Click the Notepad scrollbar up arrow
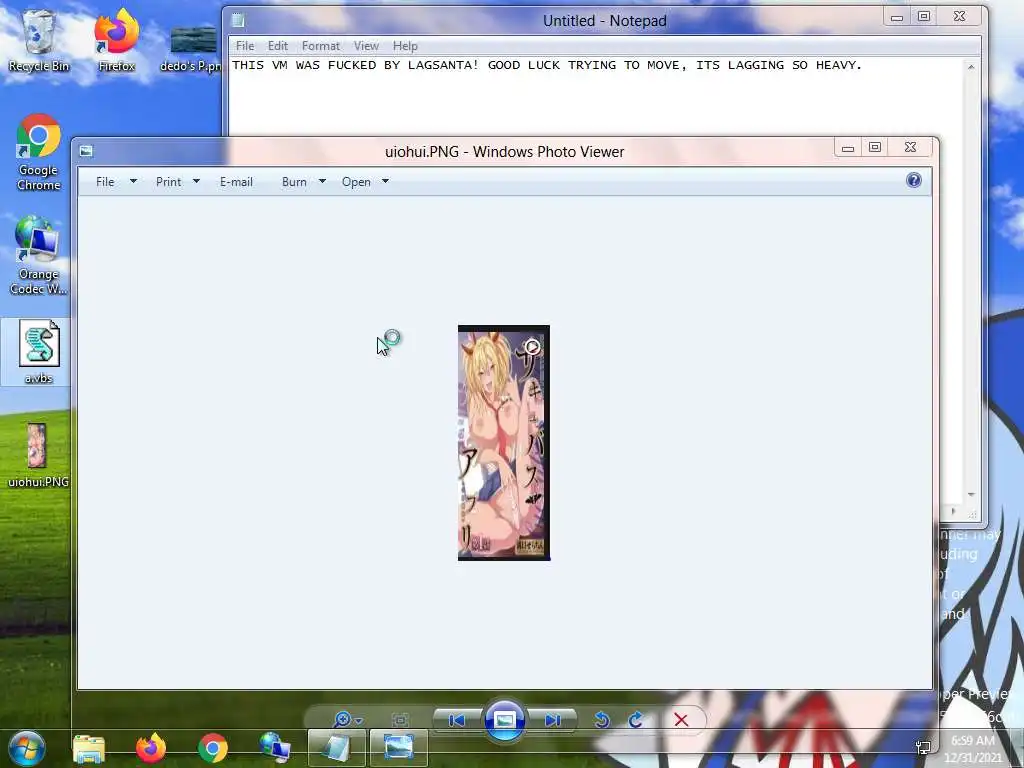The image size is (1024, 768). [971, 67]
